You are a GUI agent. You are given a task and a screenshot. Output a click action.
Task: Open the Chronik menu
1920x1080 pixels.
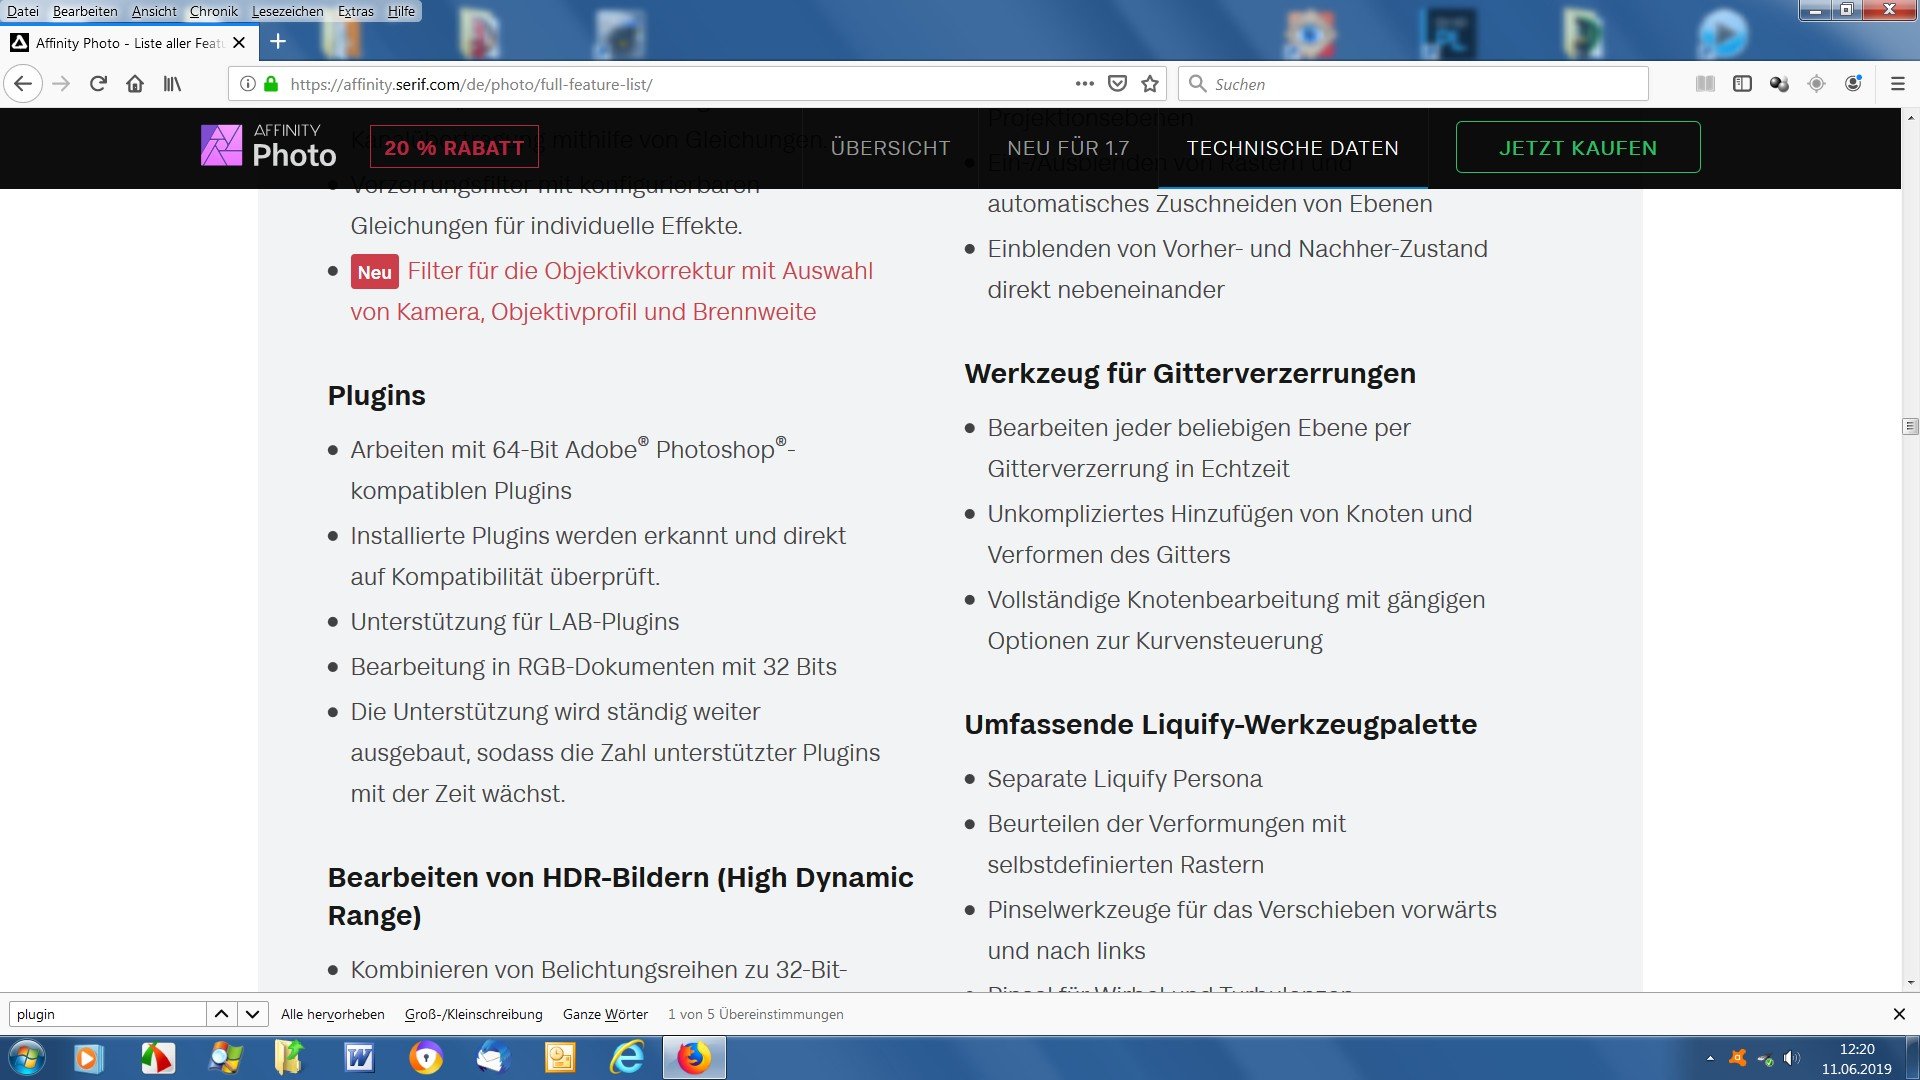point(214,11)
